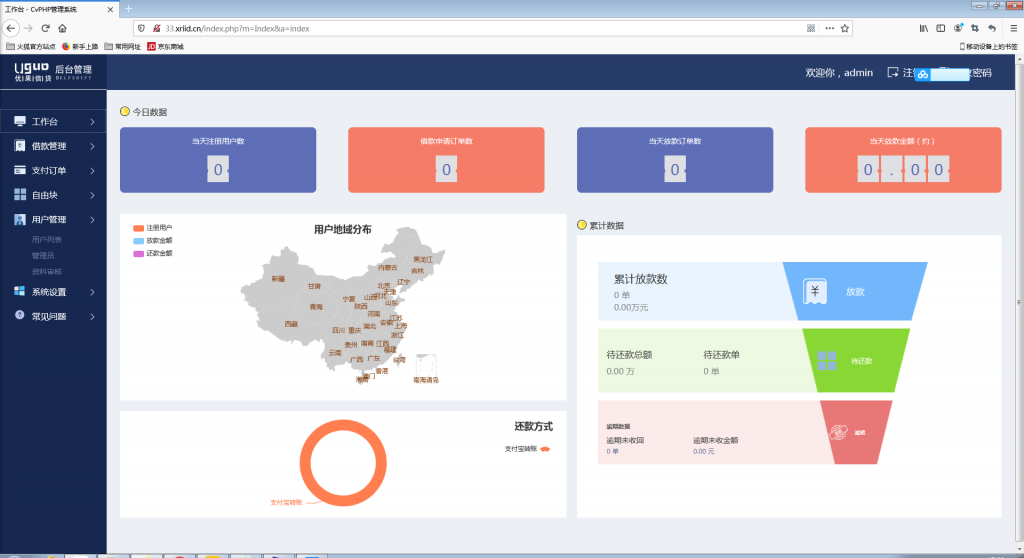Image resolution: width=1024 pixels, height=558 pixels.
Task: Click the 自由块 grid icon
Action: 20,195
